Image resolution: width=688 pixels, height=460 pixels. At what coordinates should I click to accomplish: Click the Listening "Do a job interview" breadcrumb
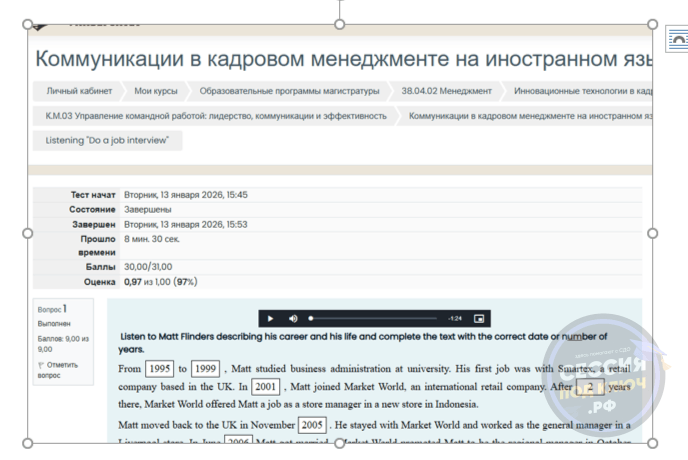tap(107, 140)
